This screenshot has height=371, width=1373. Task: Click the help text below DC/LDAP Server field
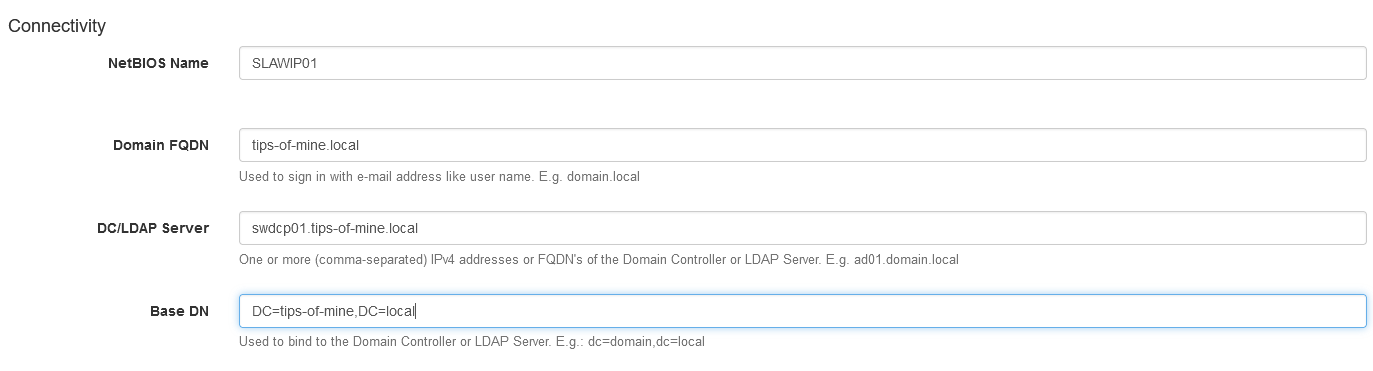599,260
